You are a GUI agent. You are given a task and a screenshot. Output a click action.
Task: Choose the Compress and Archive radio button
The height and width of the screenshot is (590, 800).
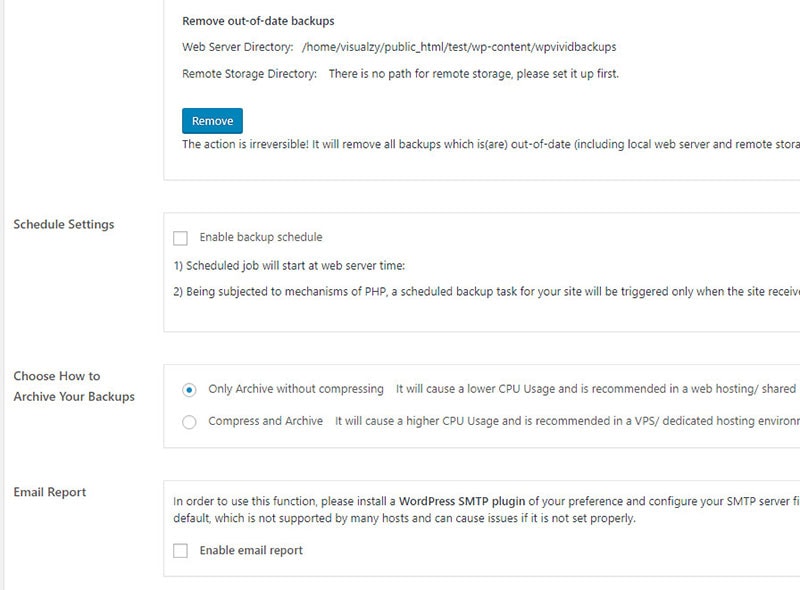pos(189,422)
